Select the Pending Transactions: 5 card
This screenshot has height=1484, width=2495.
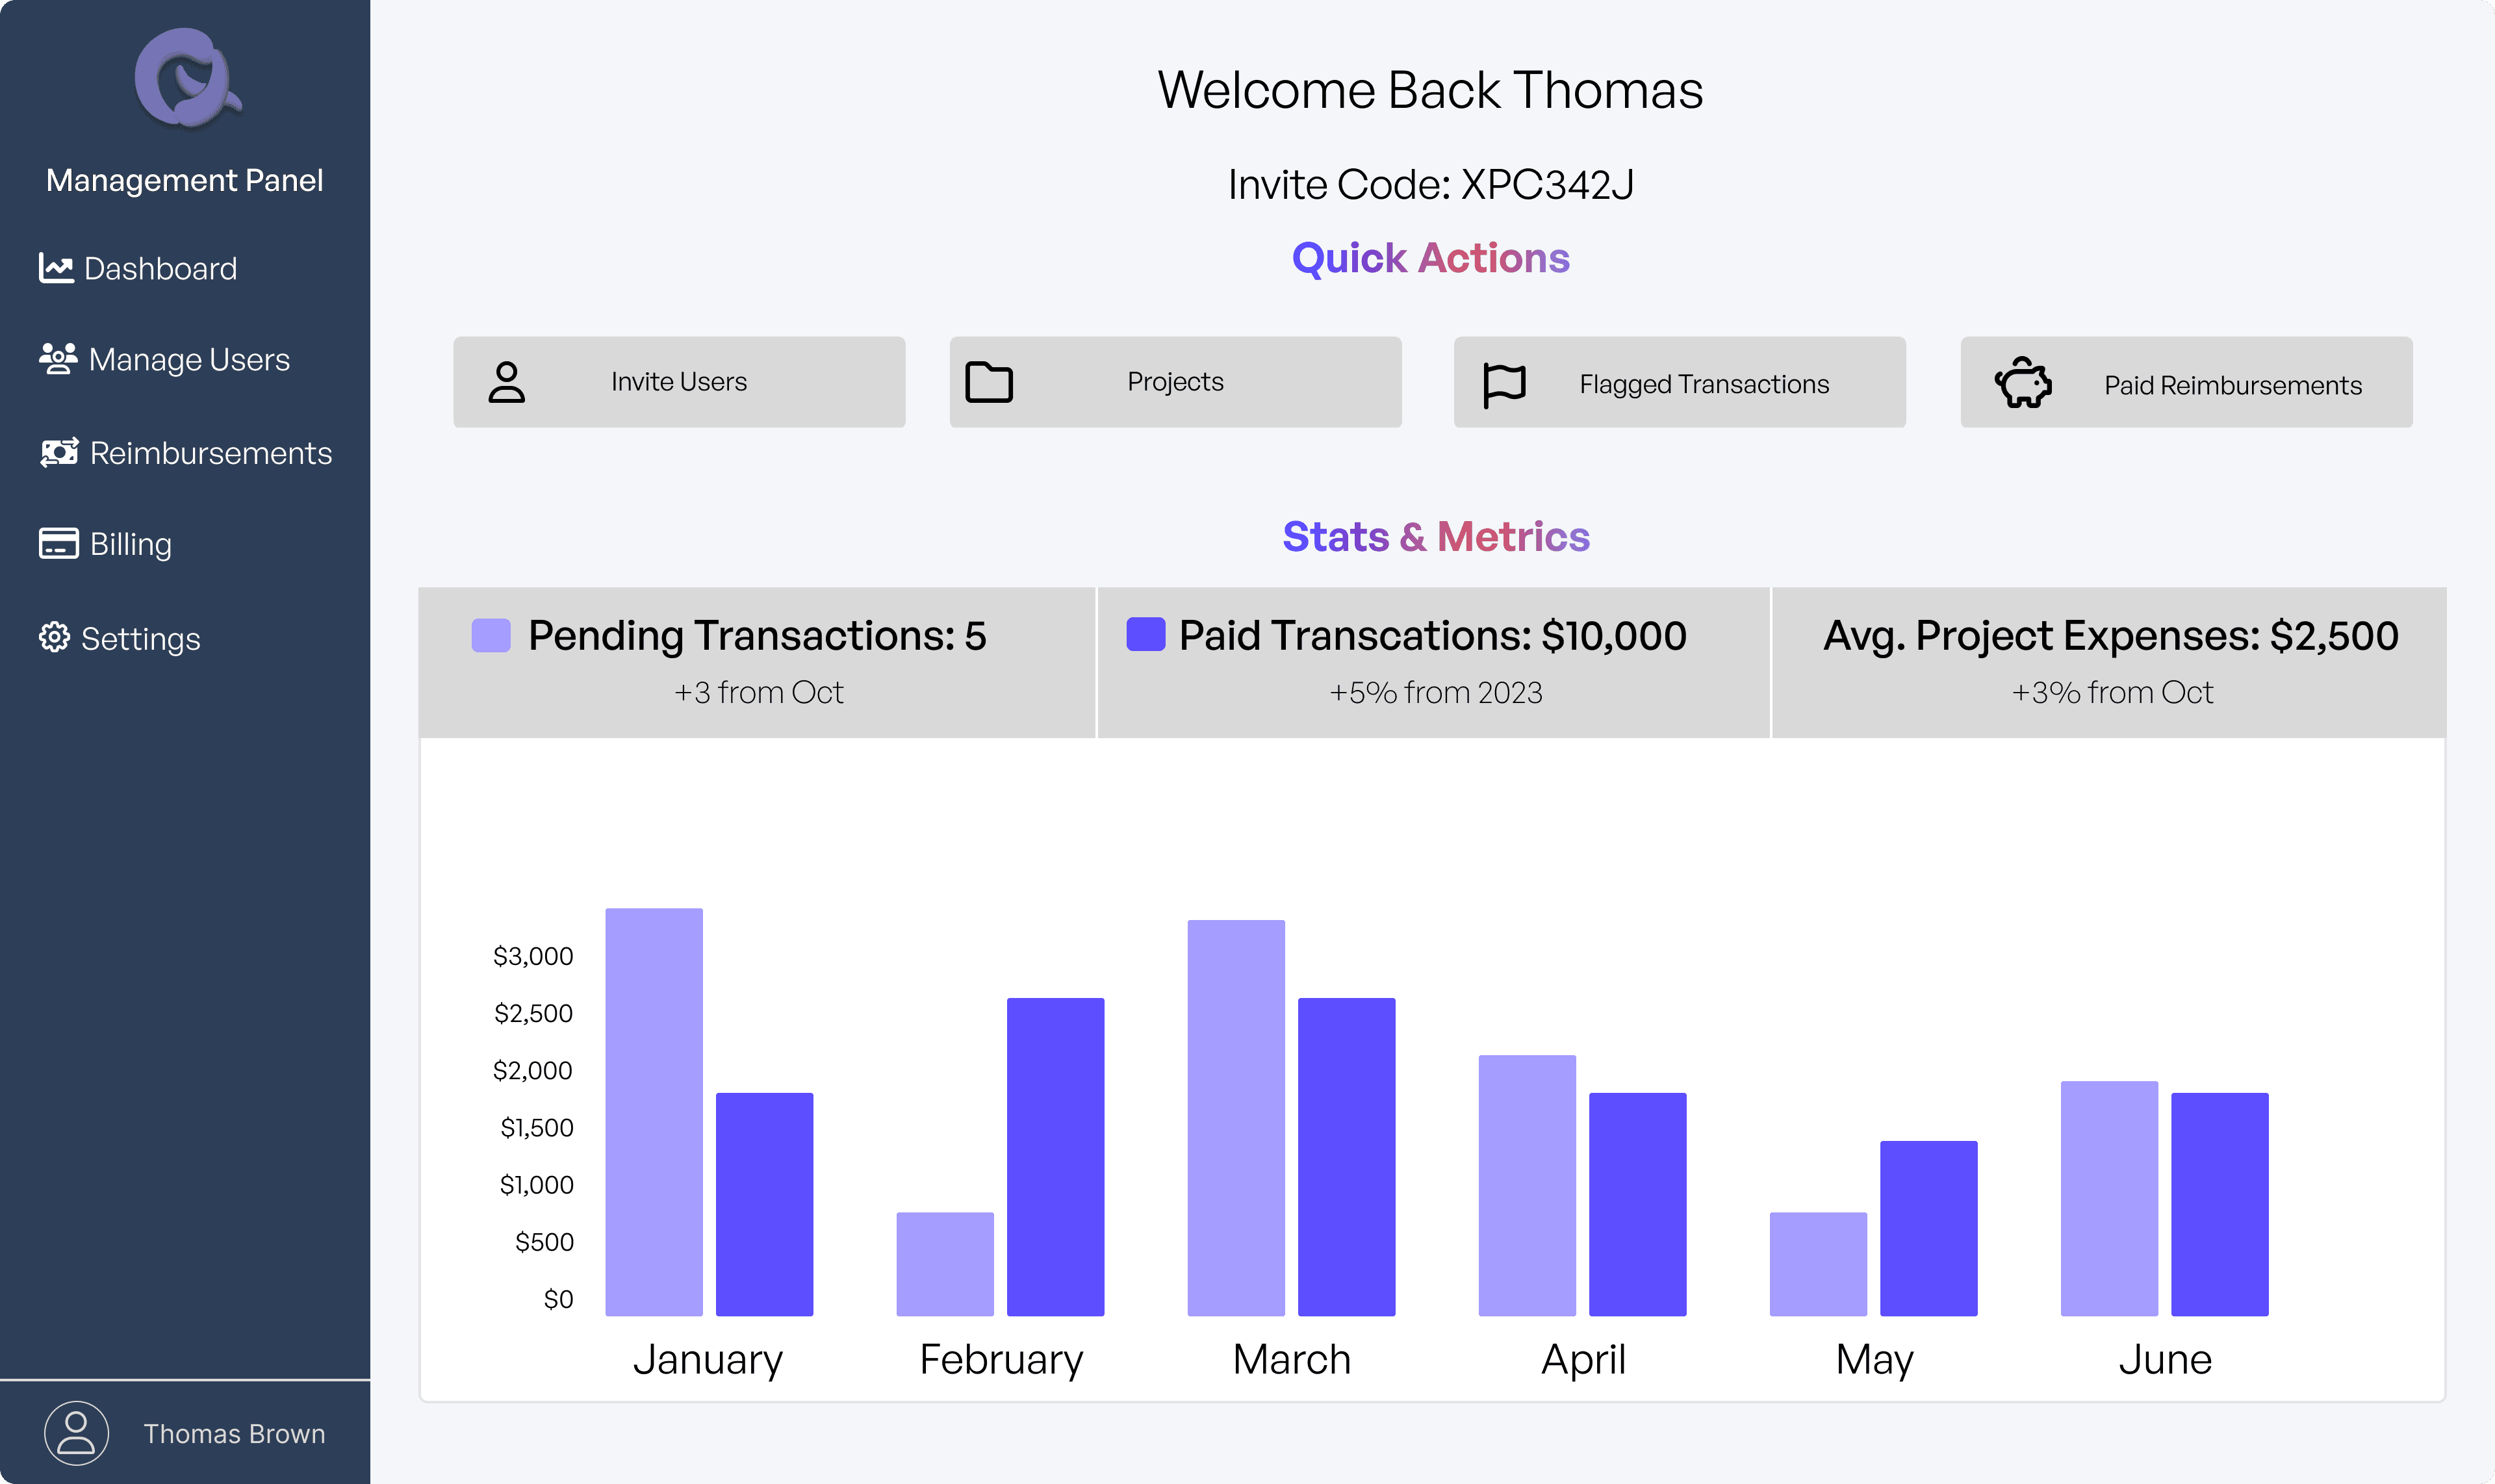(x=757, y=662)
